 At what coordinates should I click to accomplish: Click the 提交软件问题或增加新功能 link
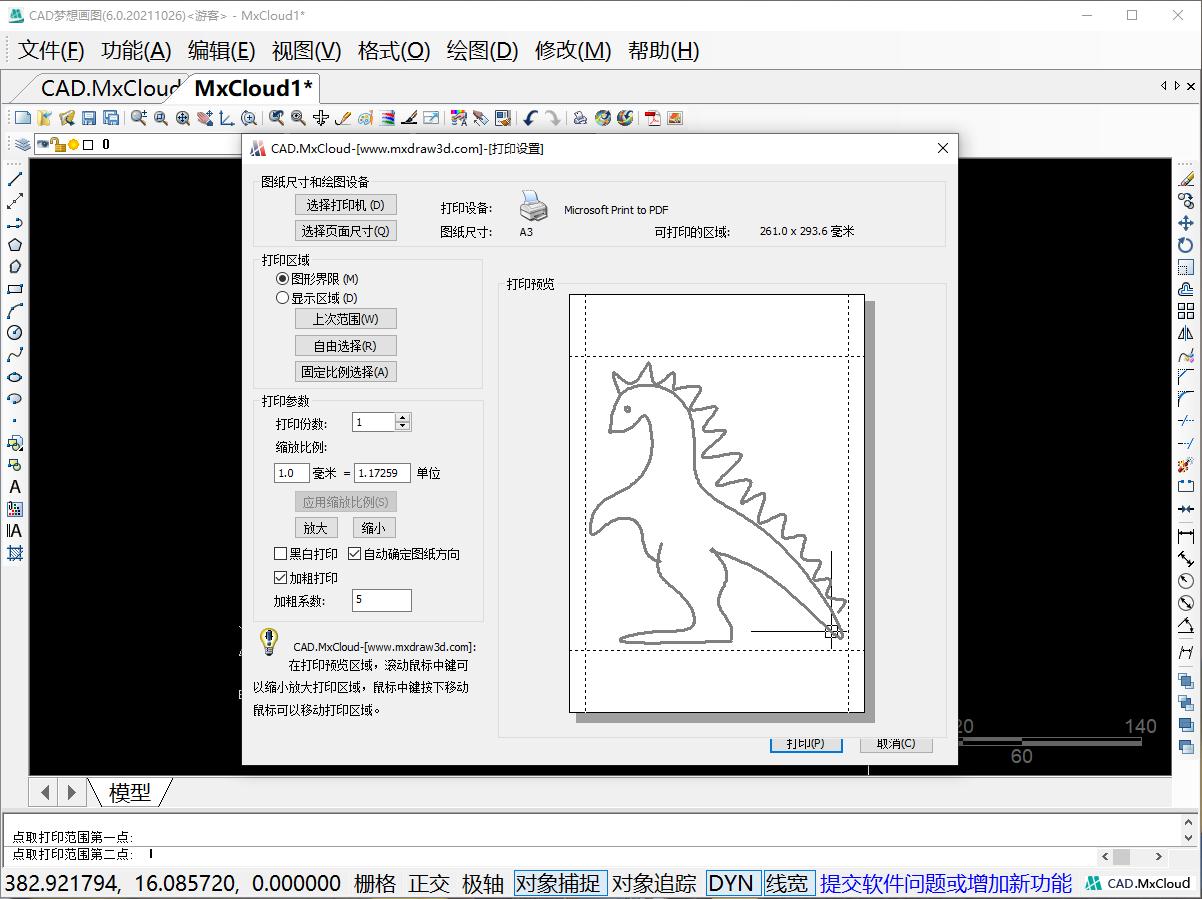944,883
